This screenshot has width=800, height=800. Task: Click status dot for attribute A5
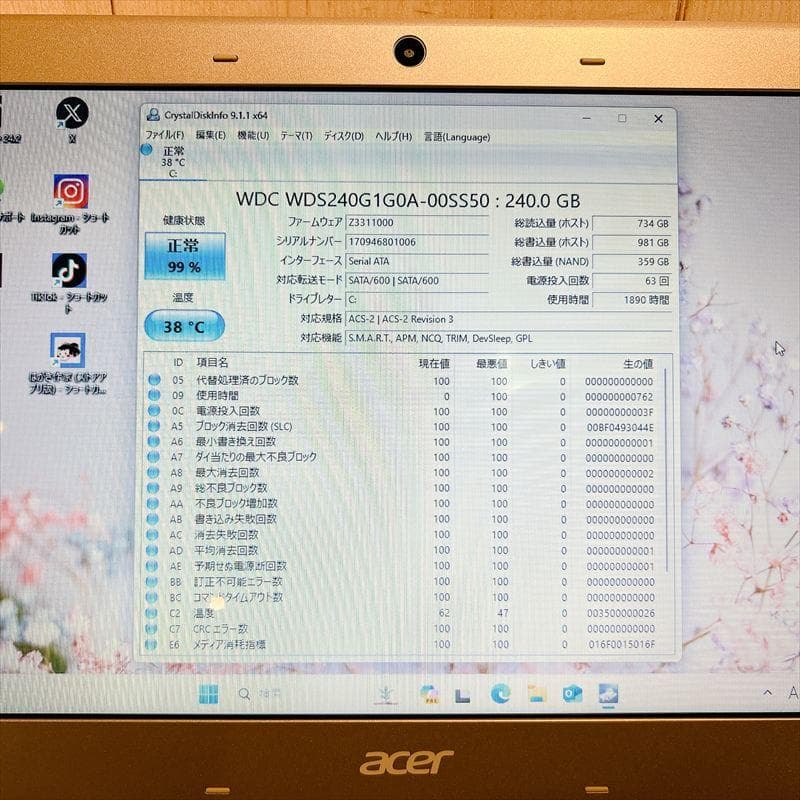[154, 426]
